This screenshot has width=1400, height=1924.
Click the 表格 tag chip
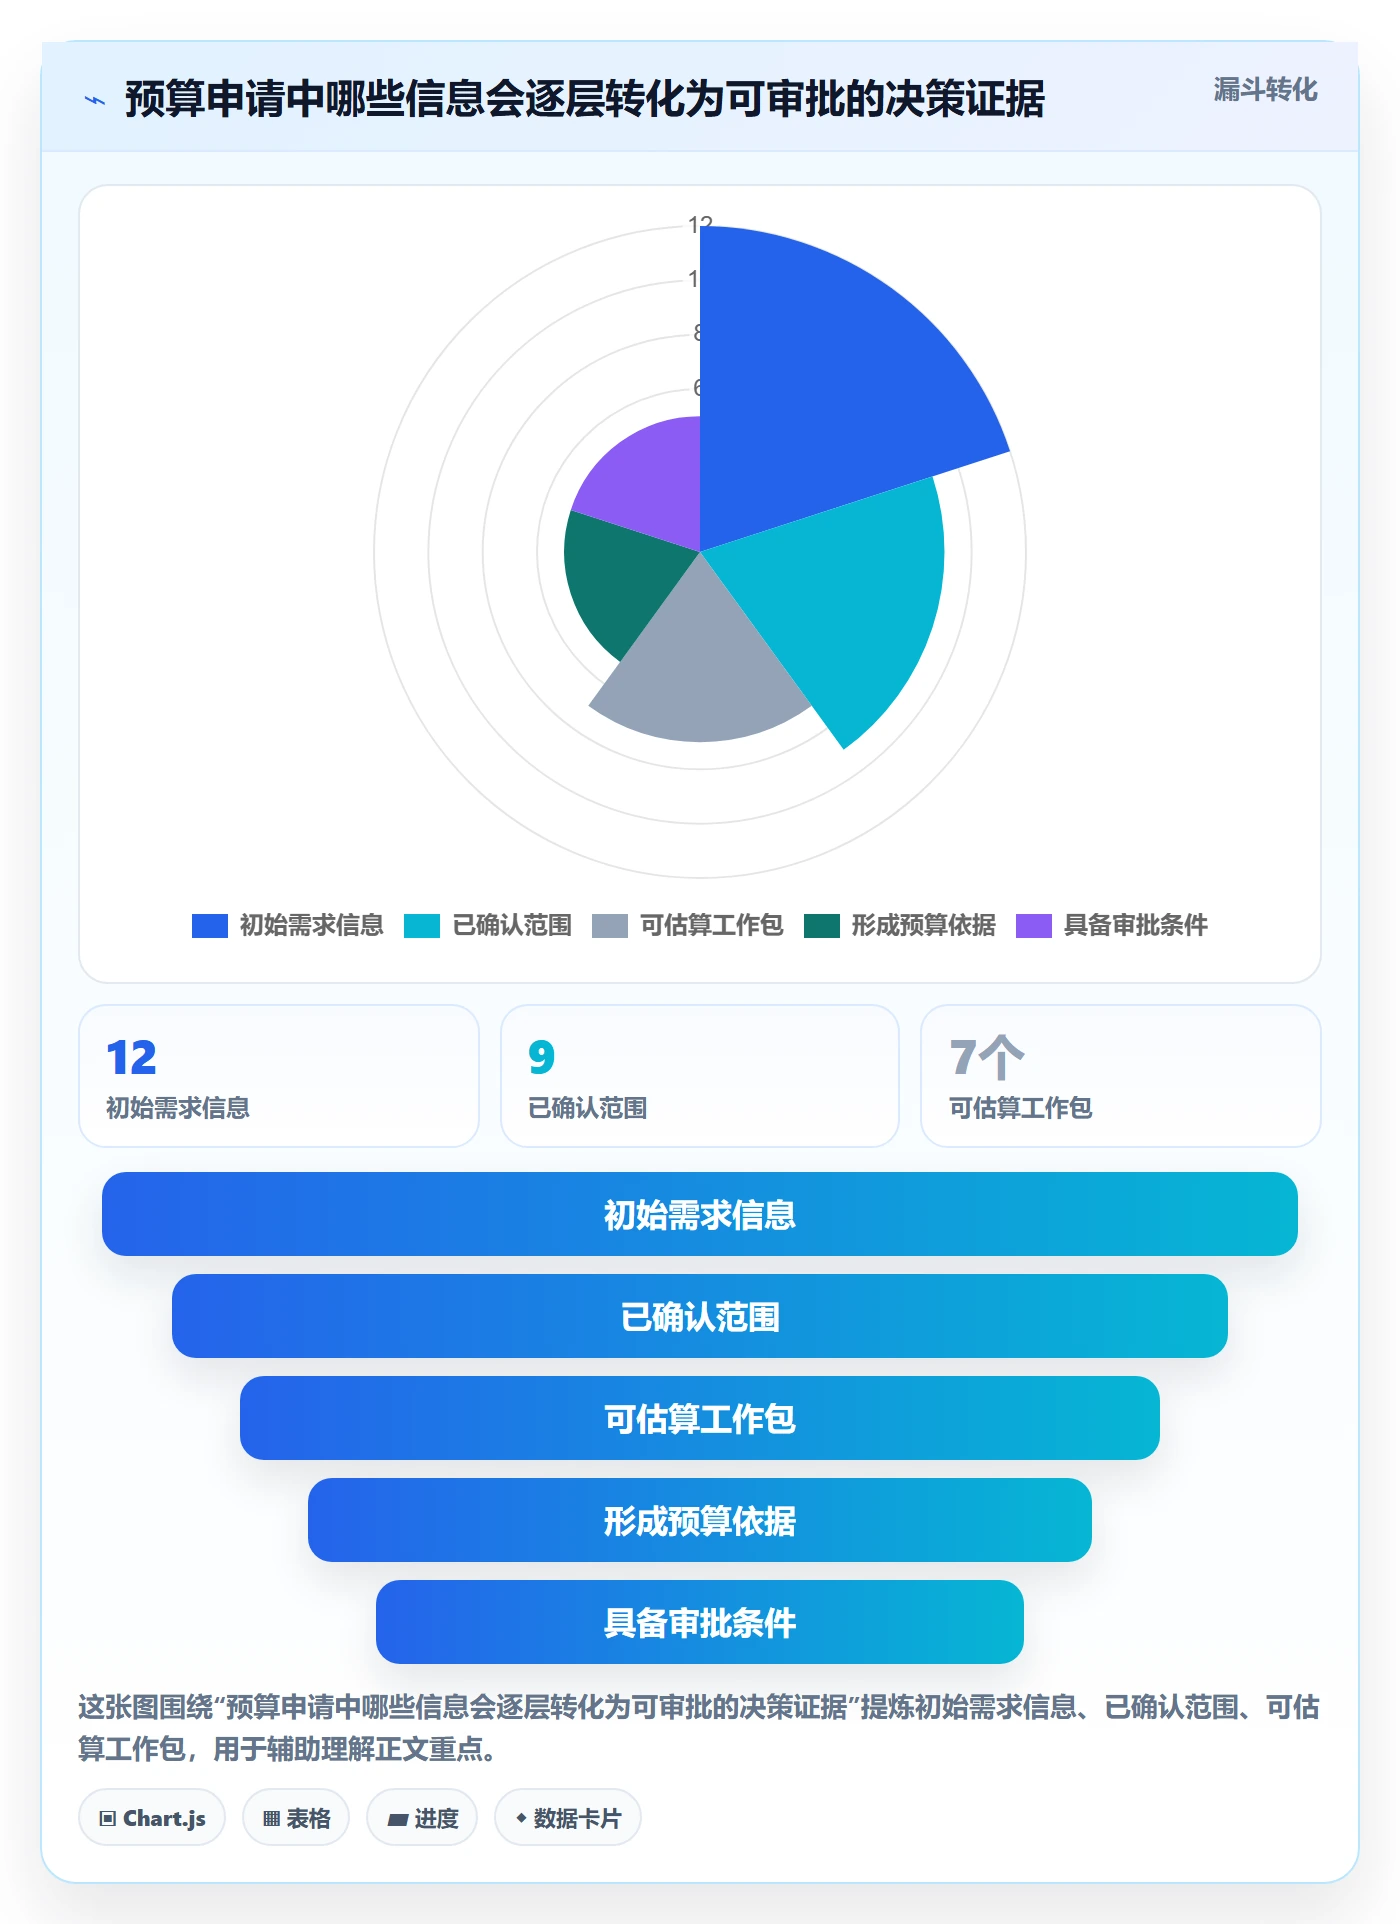[296, 1818]
